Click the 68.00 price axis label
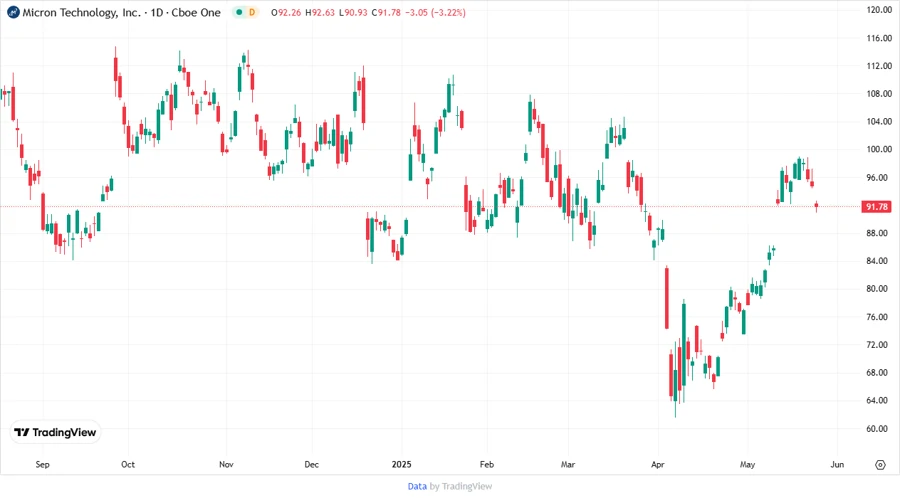 coord(879,372)
